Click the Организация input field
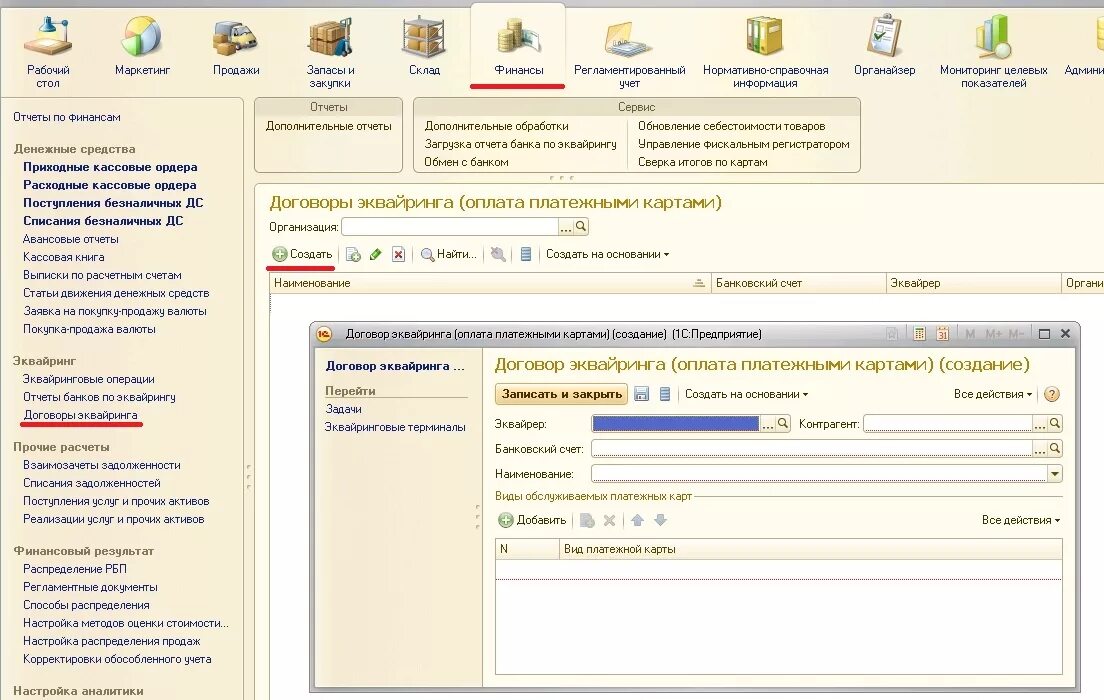1104x700 pixels. click(450, 227)
